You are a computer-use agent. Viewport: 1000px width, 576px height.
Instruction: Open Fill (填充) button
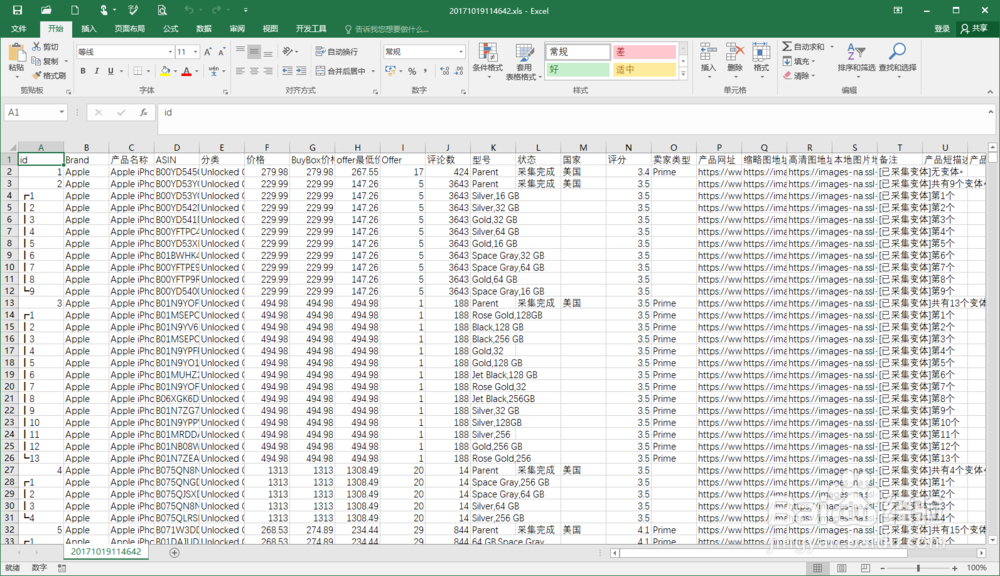pos(798,61)
